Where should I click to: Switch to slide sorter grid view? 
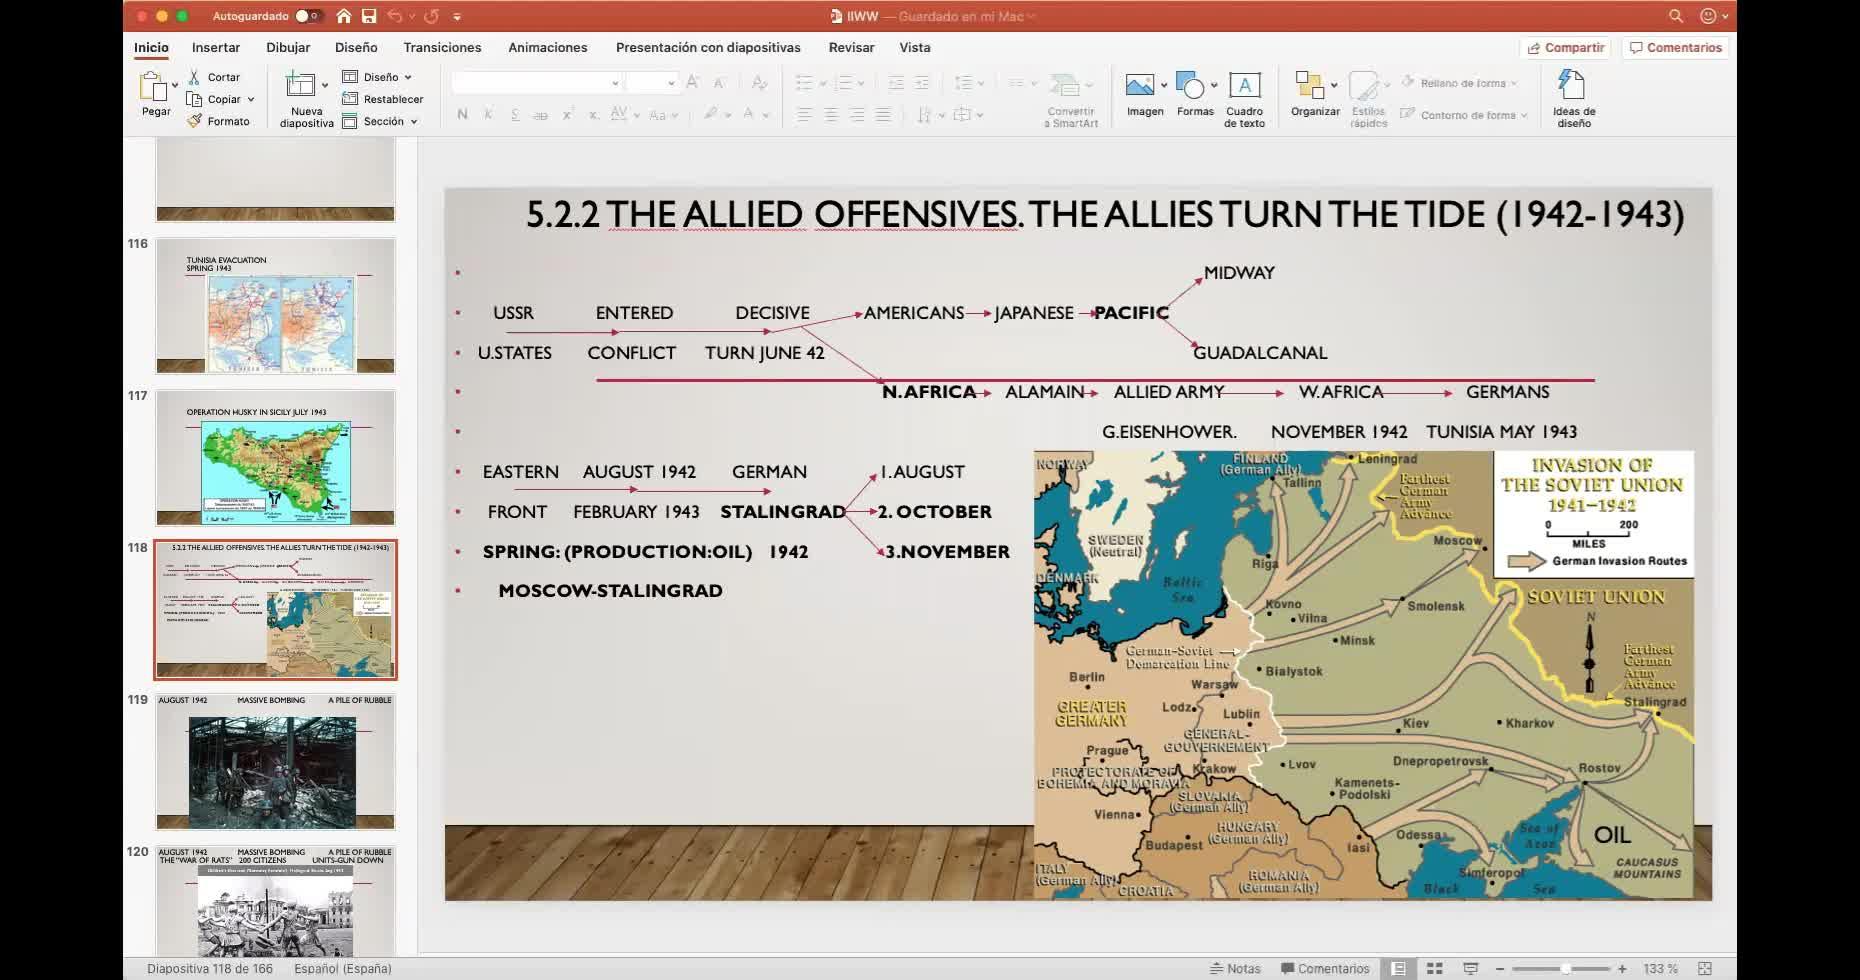pyautogui.click(x=1434, y=968)
